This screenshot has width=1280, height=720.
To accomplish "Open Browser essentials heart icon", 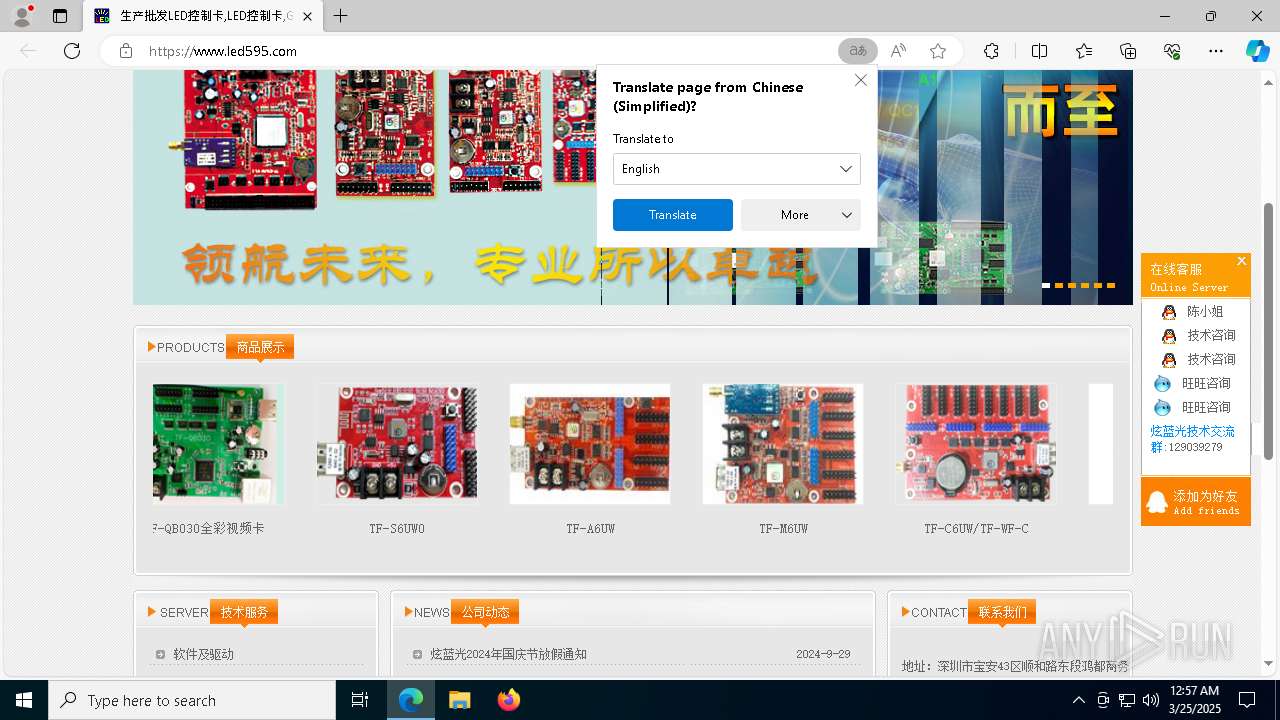I will 1172,51.
